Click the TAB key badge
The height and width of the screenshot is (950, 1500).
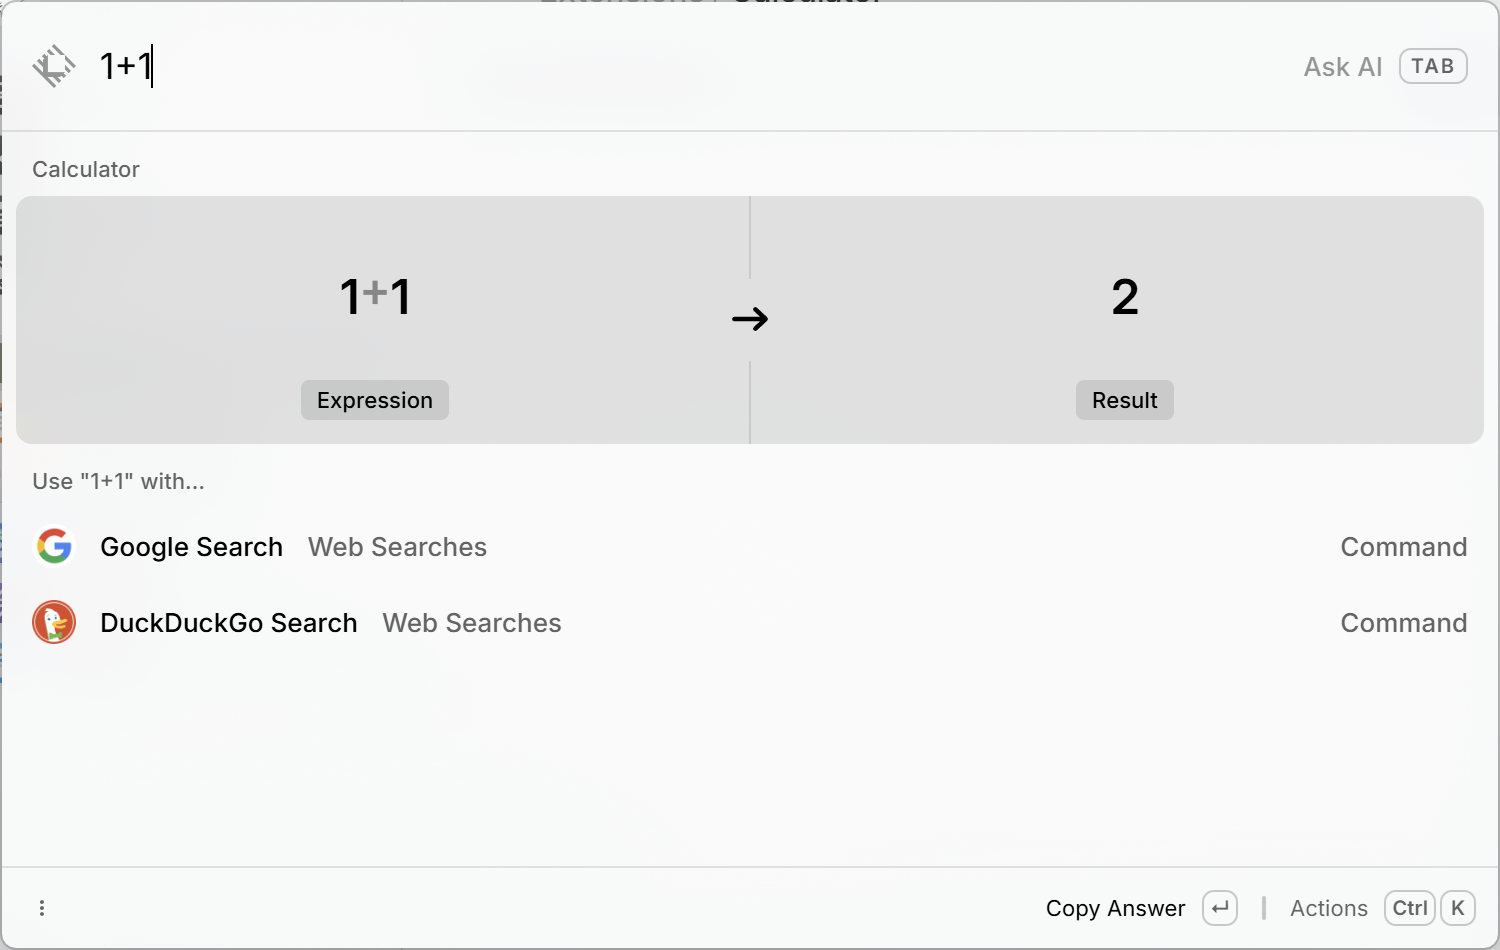[x=1433, y=66]
